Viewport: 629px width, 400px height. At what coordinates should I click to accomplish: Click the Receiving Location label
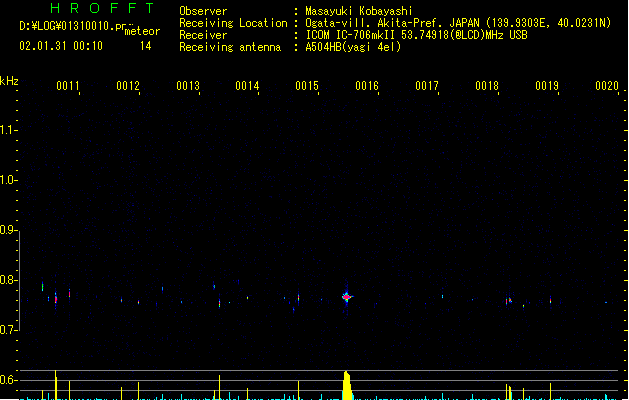233,23
